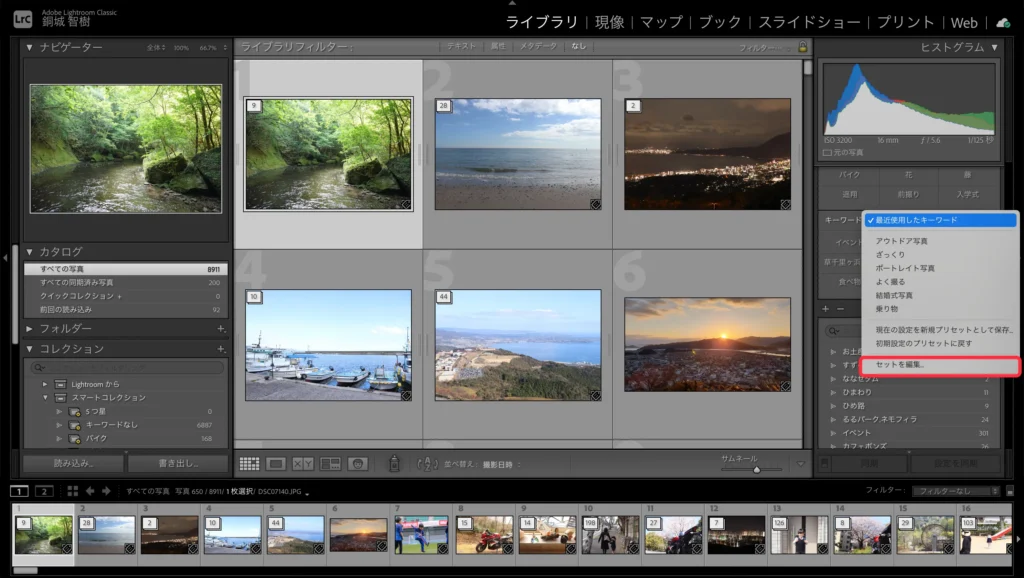Toggle the library filter lock icon

(802, 47)
